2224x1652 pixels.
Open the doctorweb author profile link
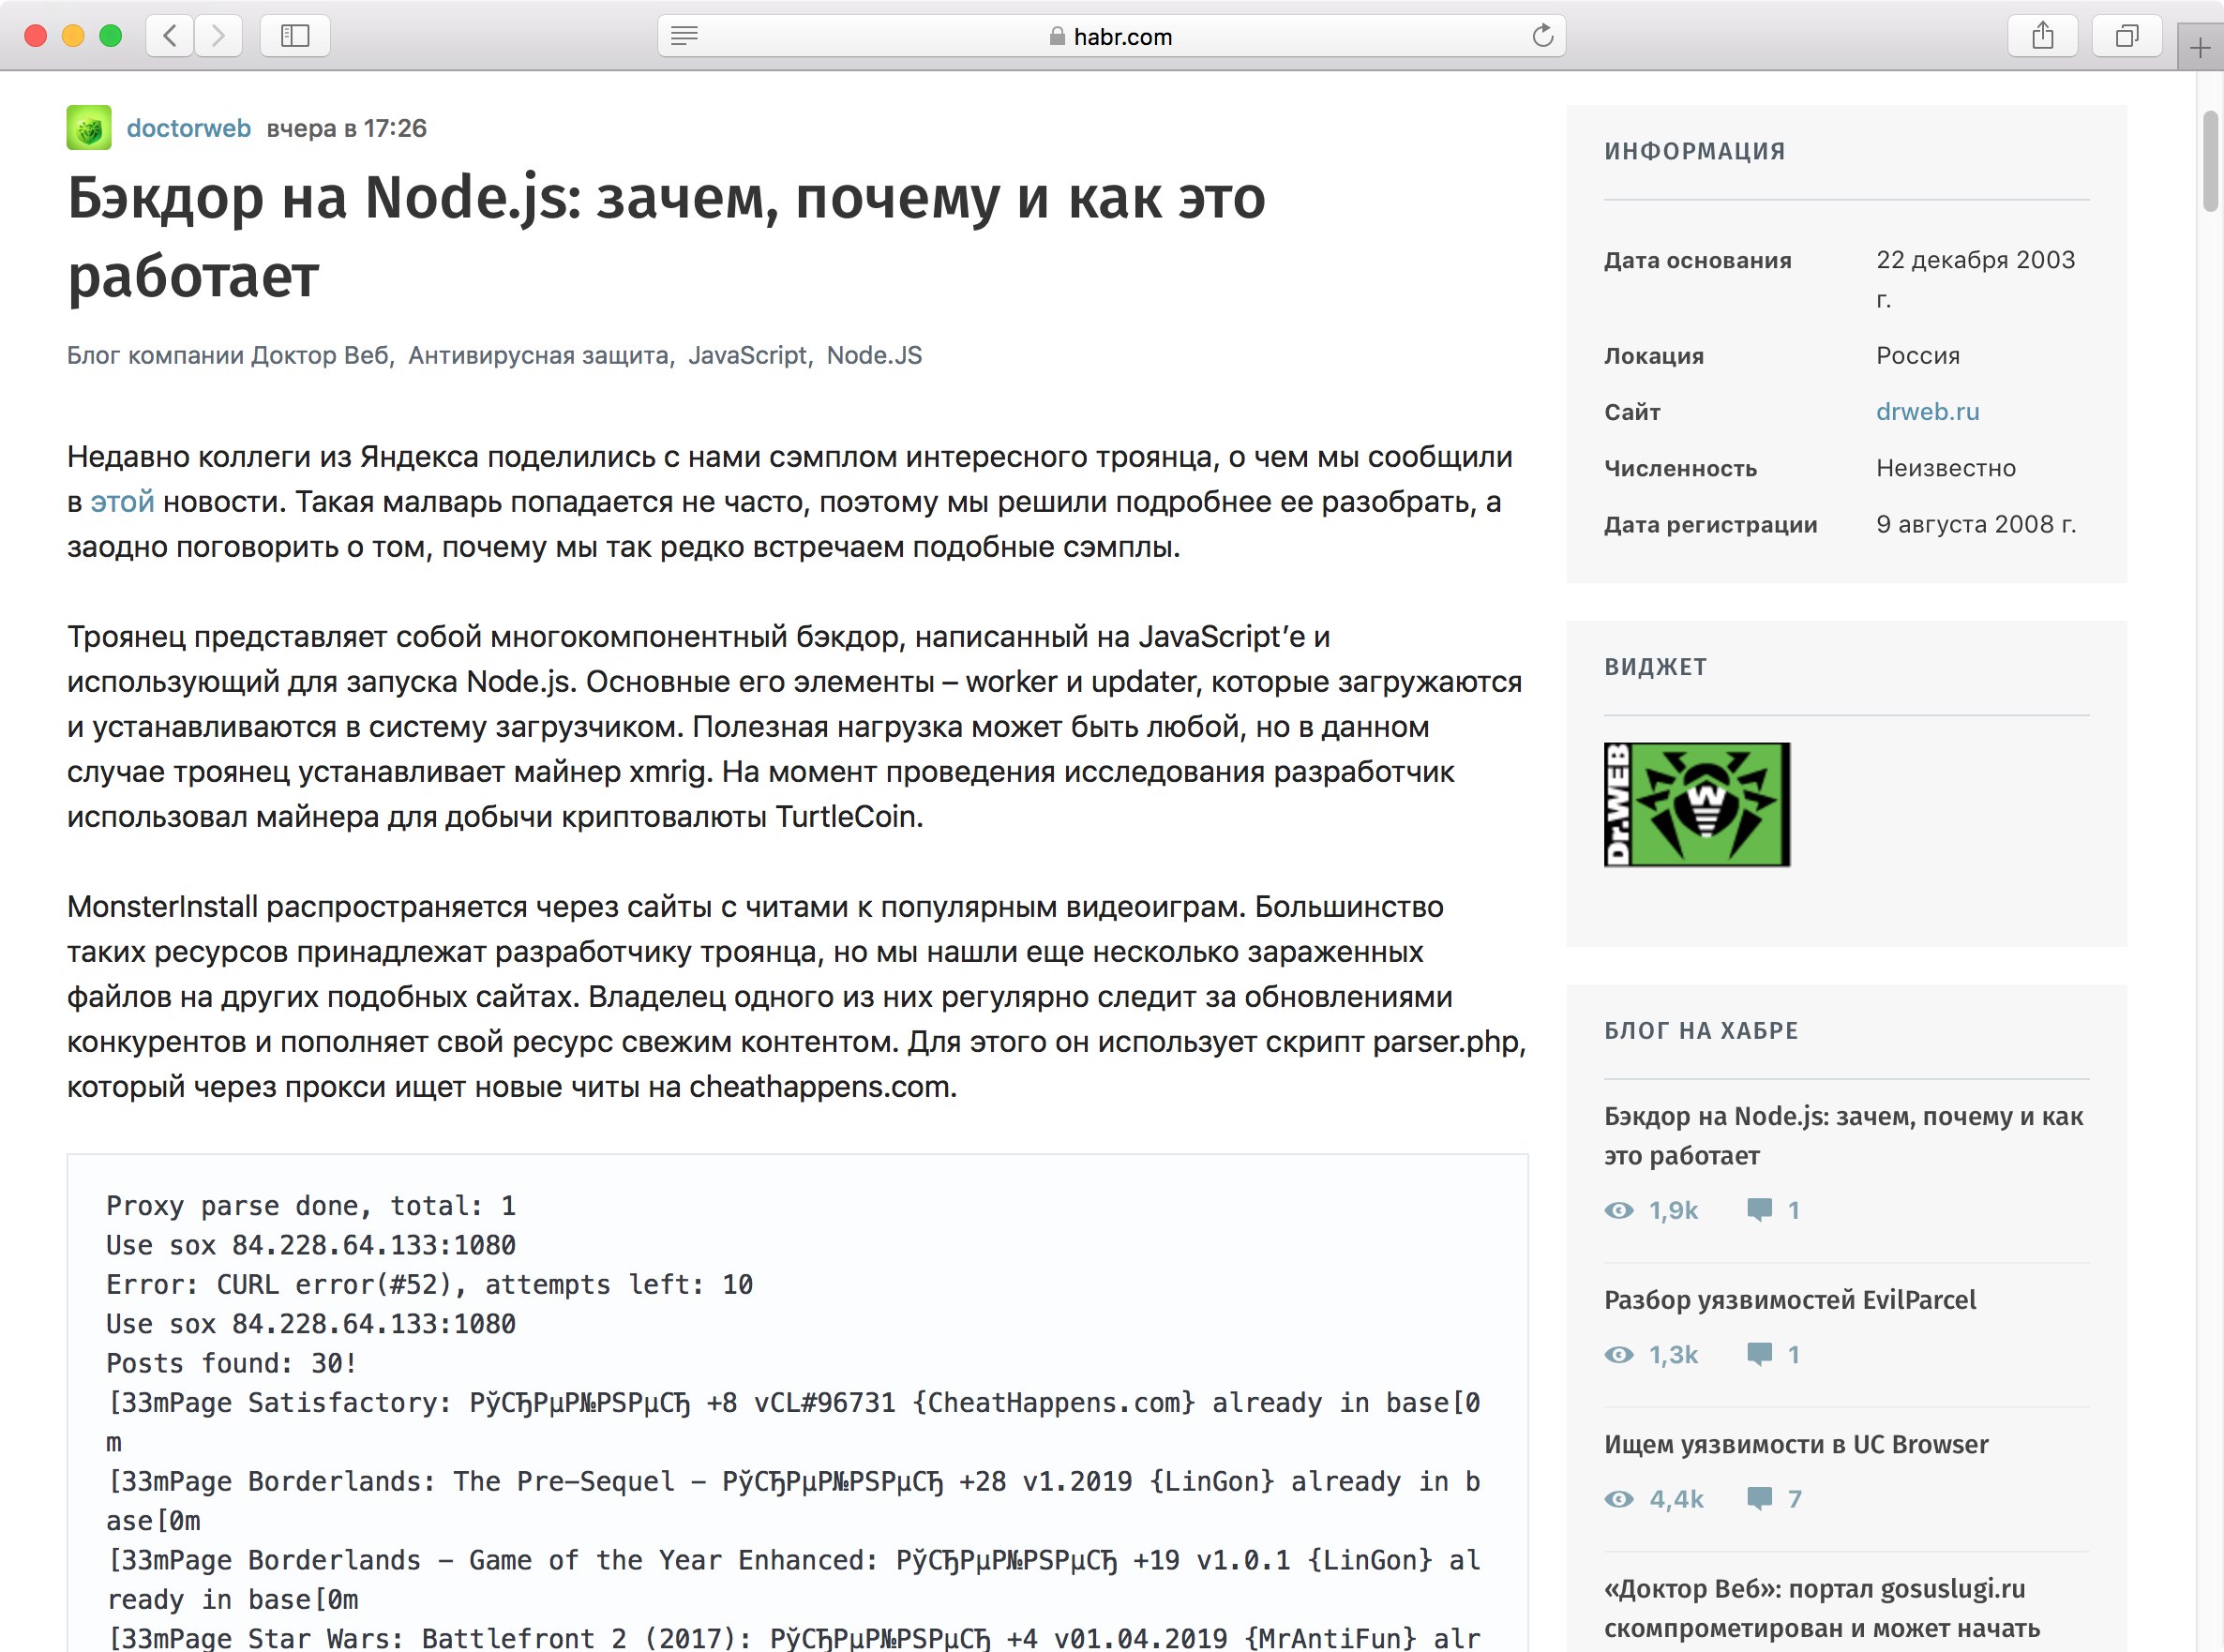[189, 128]
